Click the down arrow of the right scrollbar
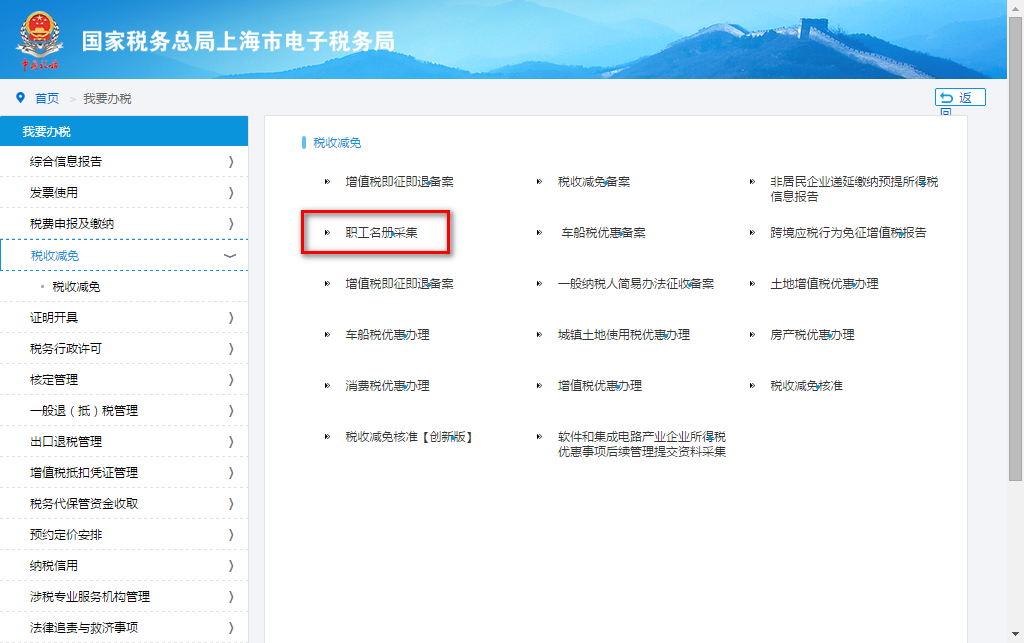1024x643 pixels. tap(1014, 633)
